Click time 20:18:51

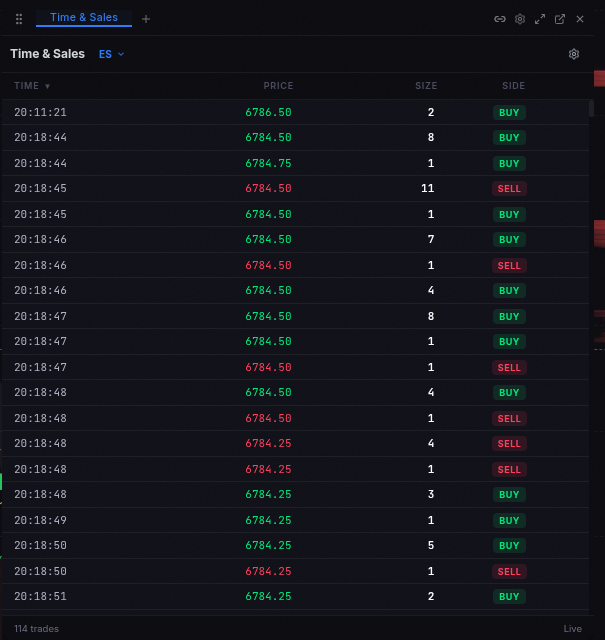coord(40,596)
